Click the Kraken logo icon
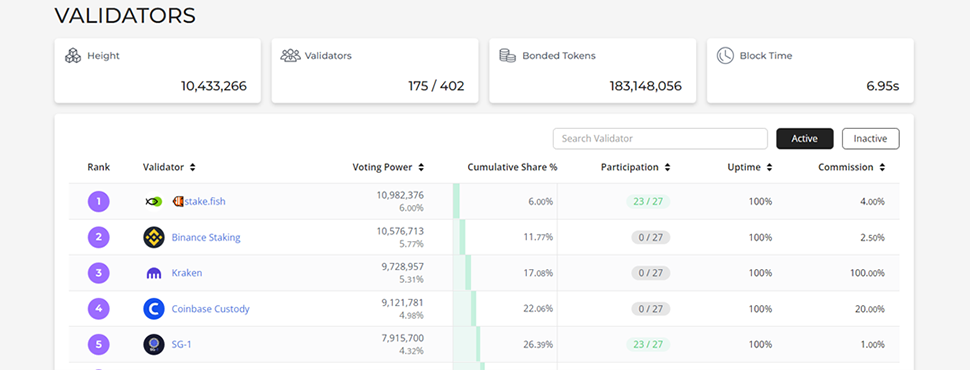Image resolution: width=970 pixels, height=370 pixels. (154, 273)
